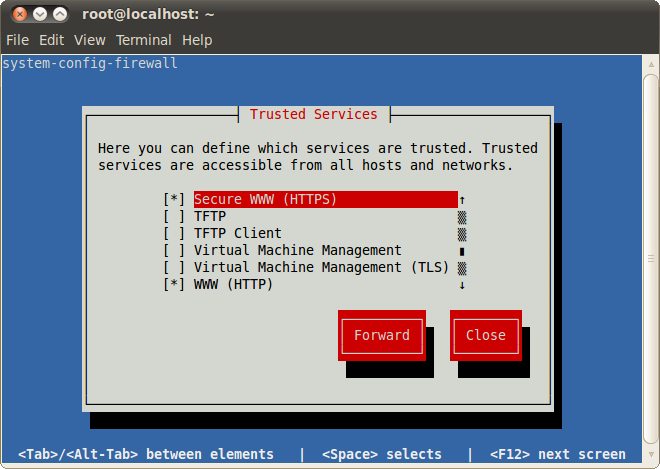Open the Edit menu
The width and height of the screenshot is (660, 469).
[51, 40]
